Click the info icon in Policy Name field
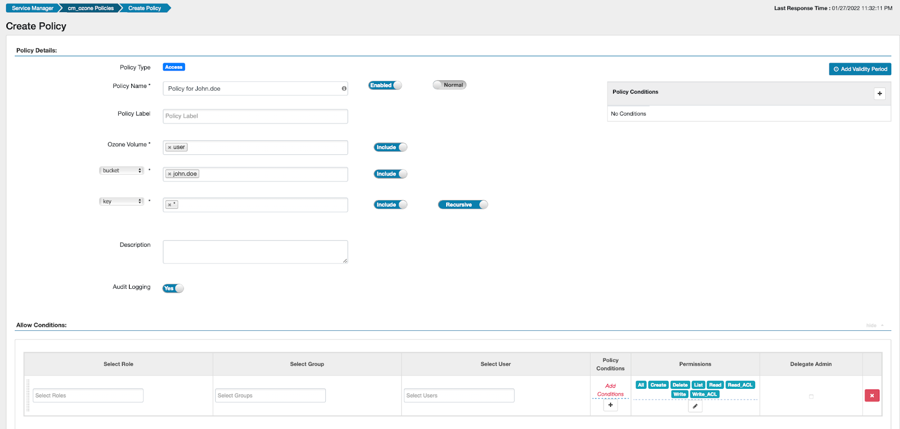 coord(344,89)
